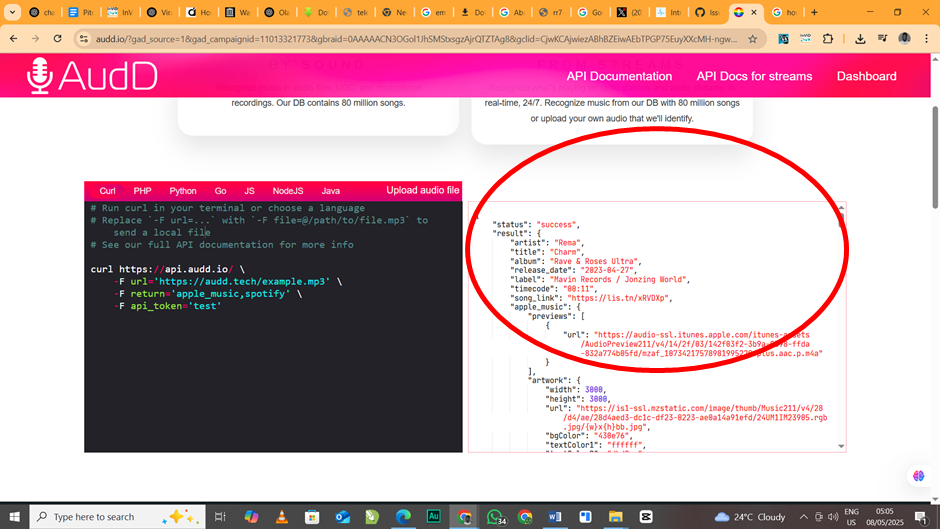Open File Explorer from taskbar
This screenshot has width=940, height=529.
616,516
